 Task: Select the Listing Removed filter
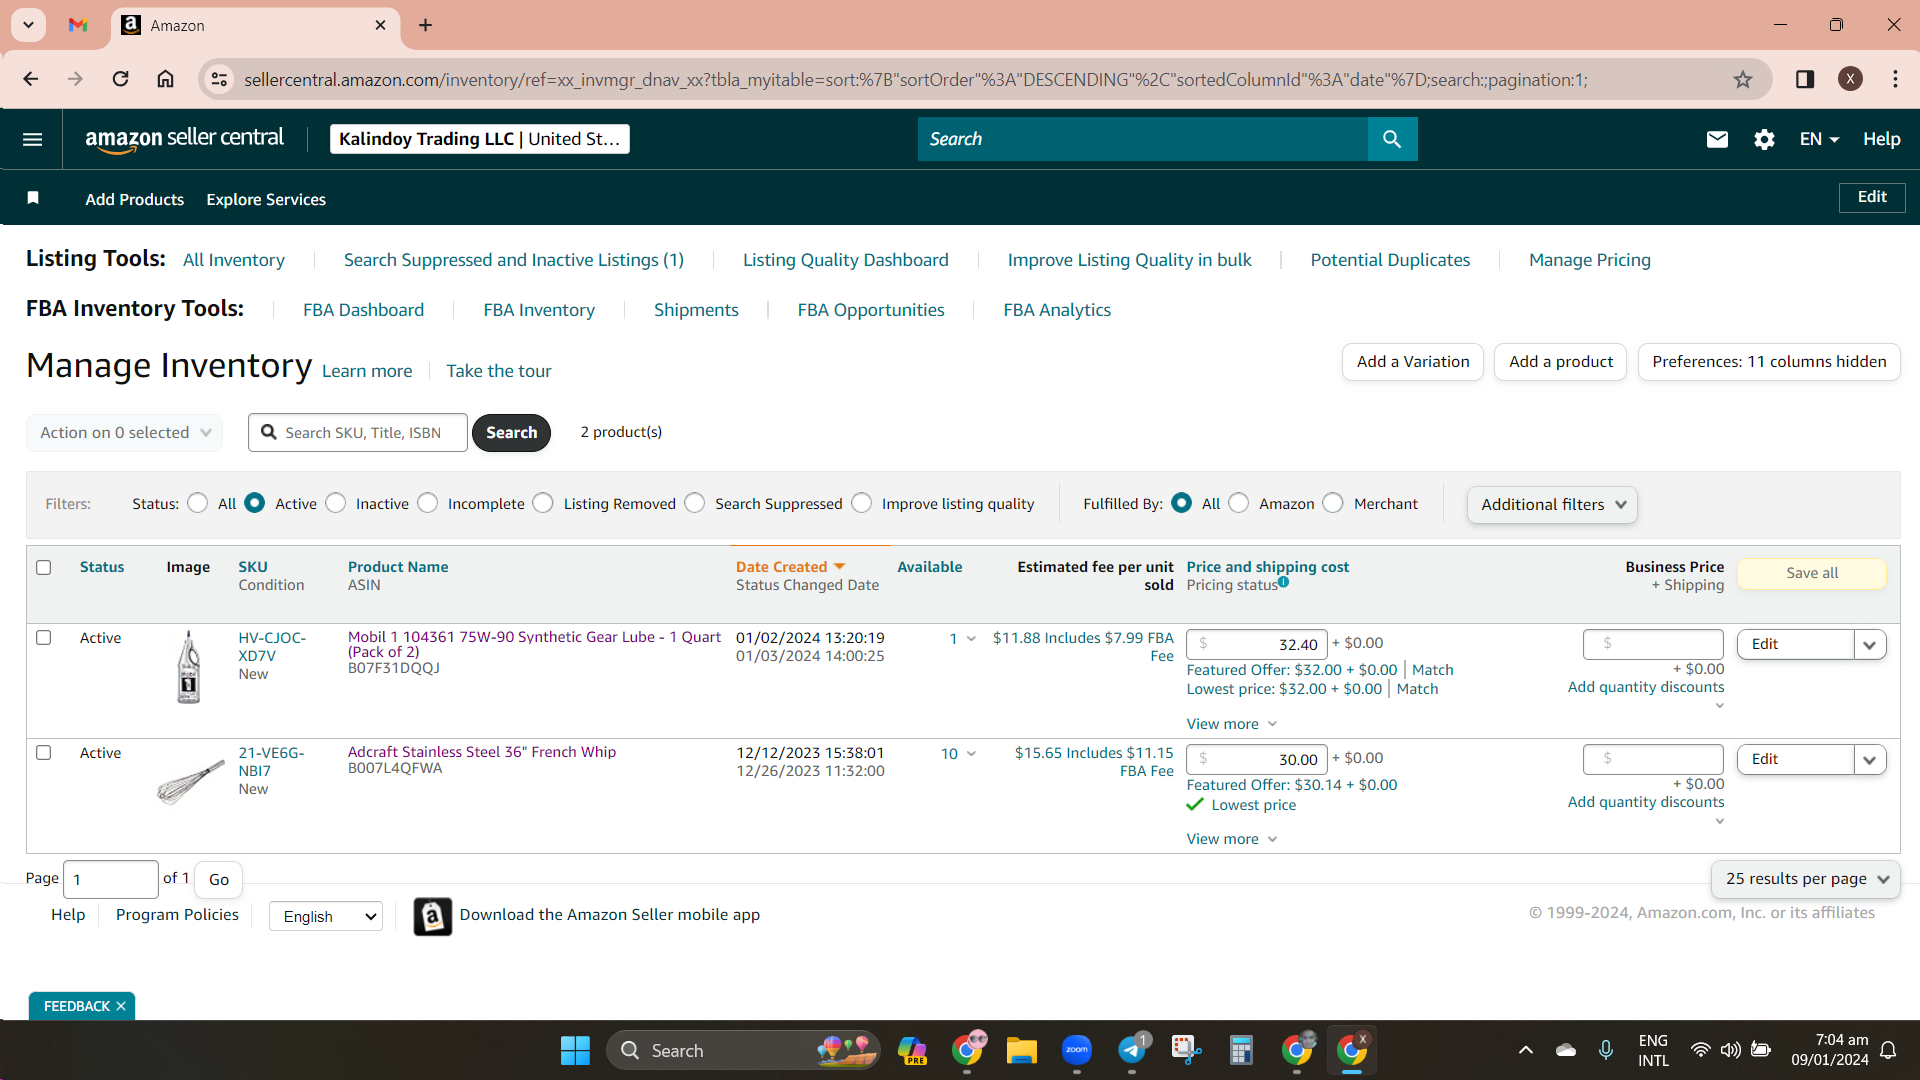click(543, 503)
